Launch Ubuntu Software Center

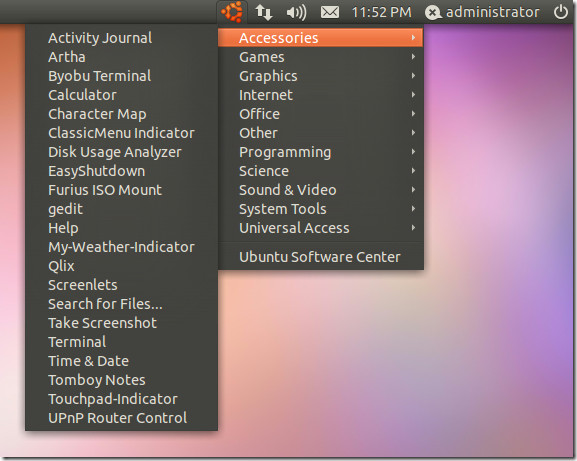(320, 257)
